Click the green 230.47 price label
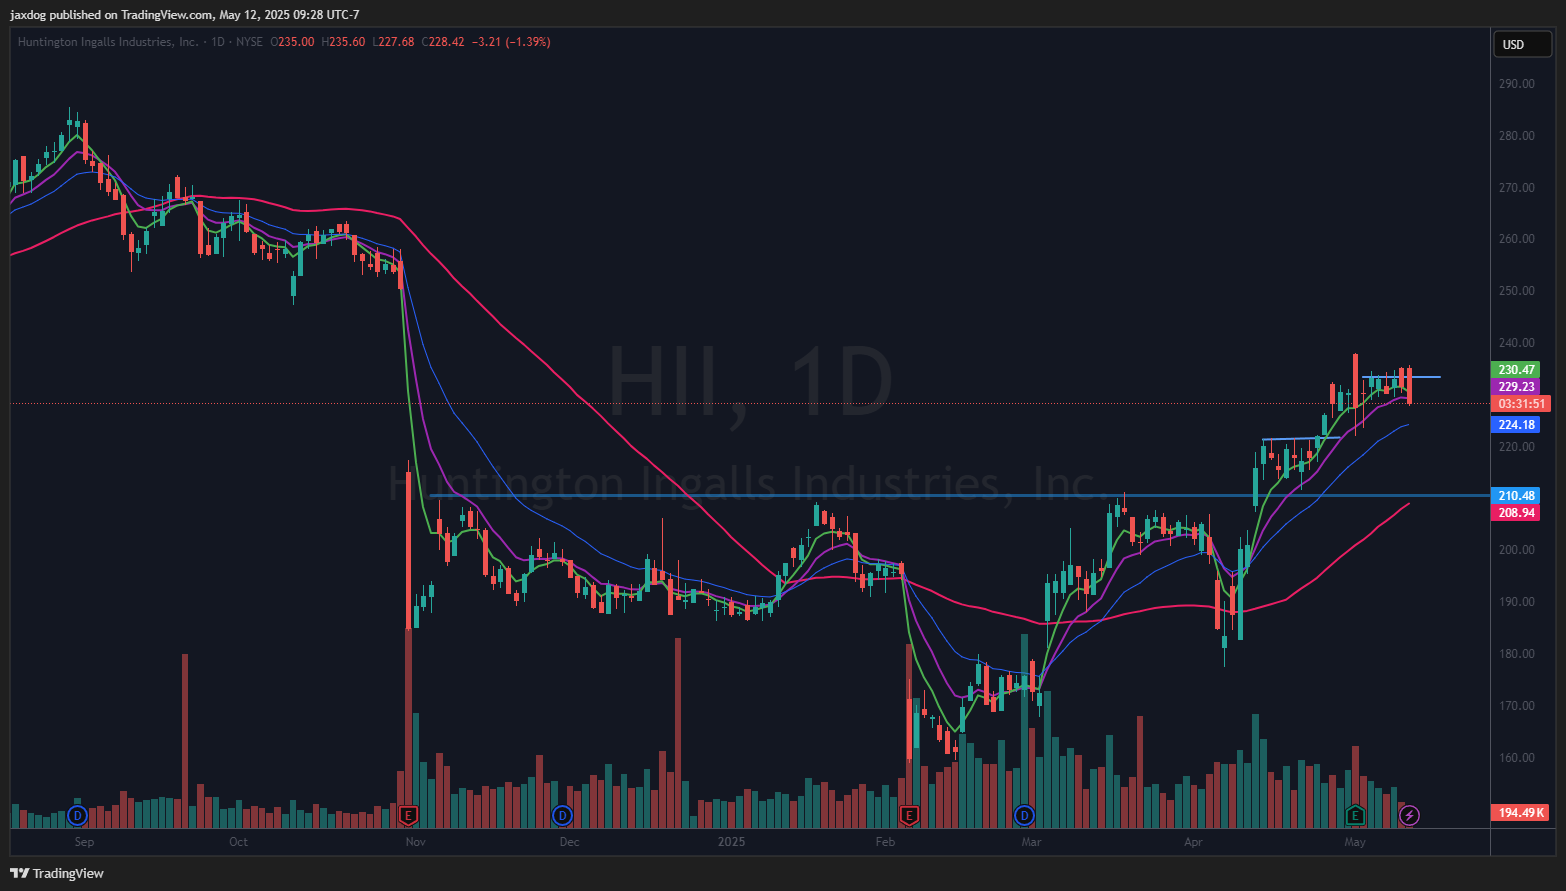1566x891 pixels. click(x=1516, y=370)
